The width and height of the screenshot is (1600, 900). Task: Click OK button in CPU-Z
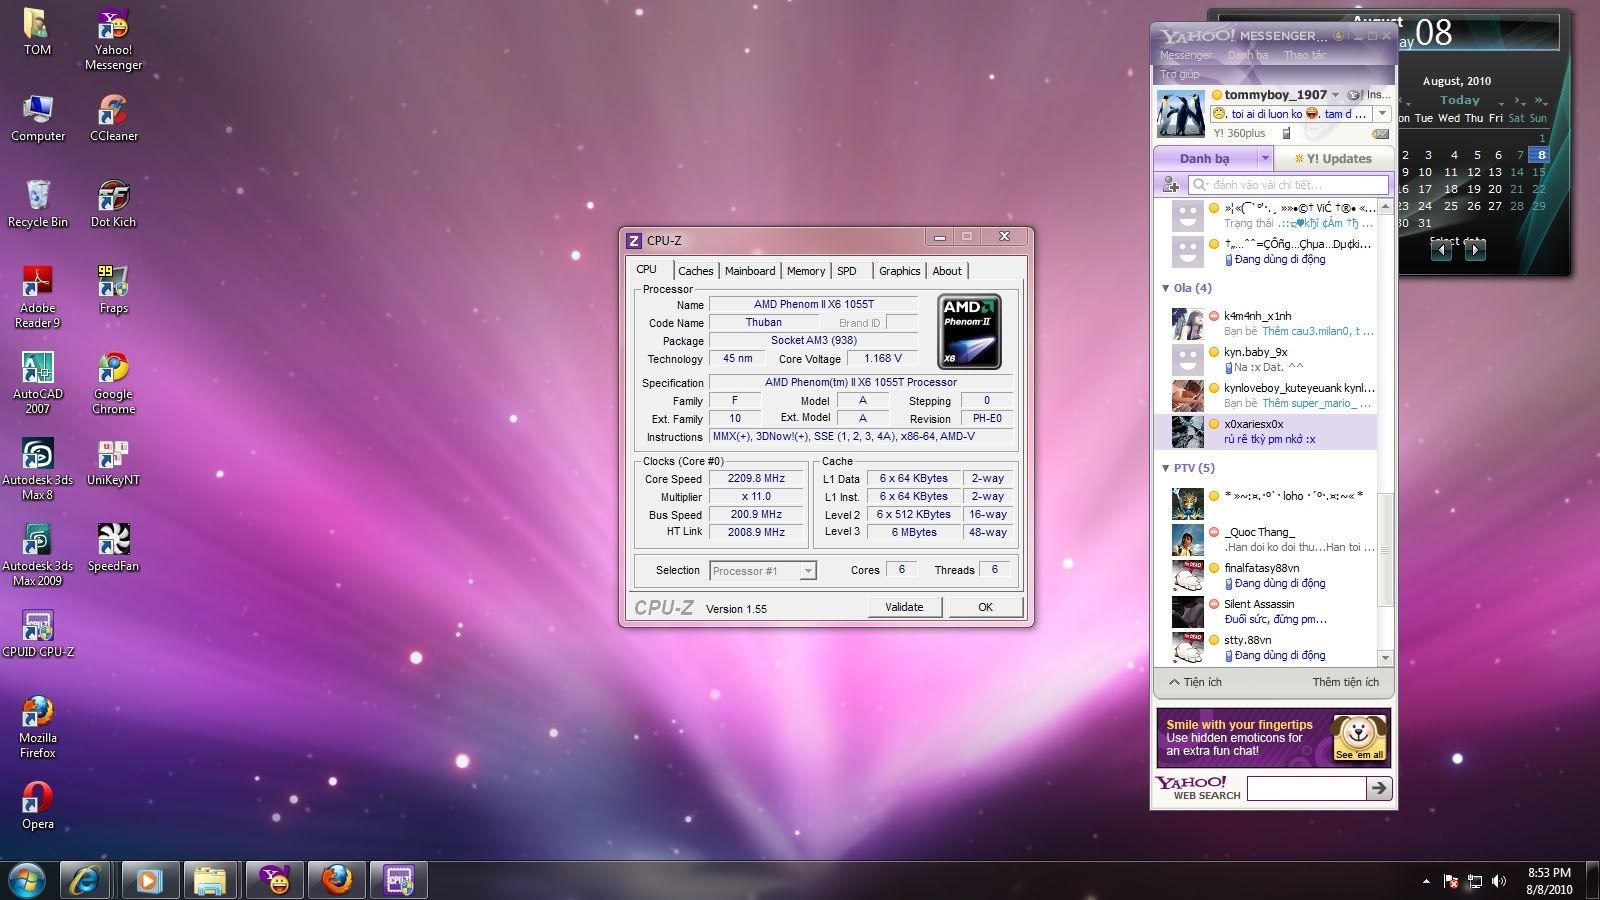tap(986, 607)
